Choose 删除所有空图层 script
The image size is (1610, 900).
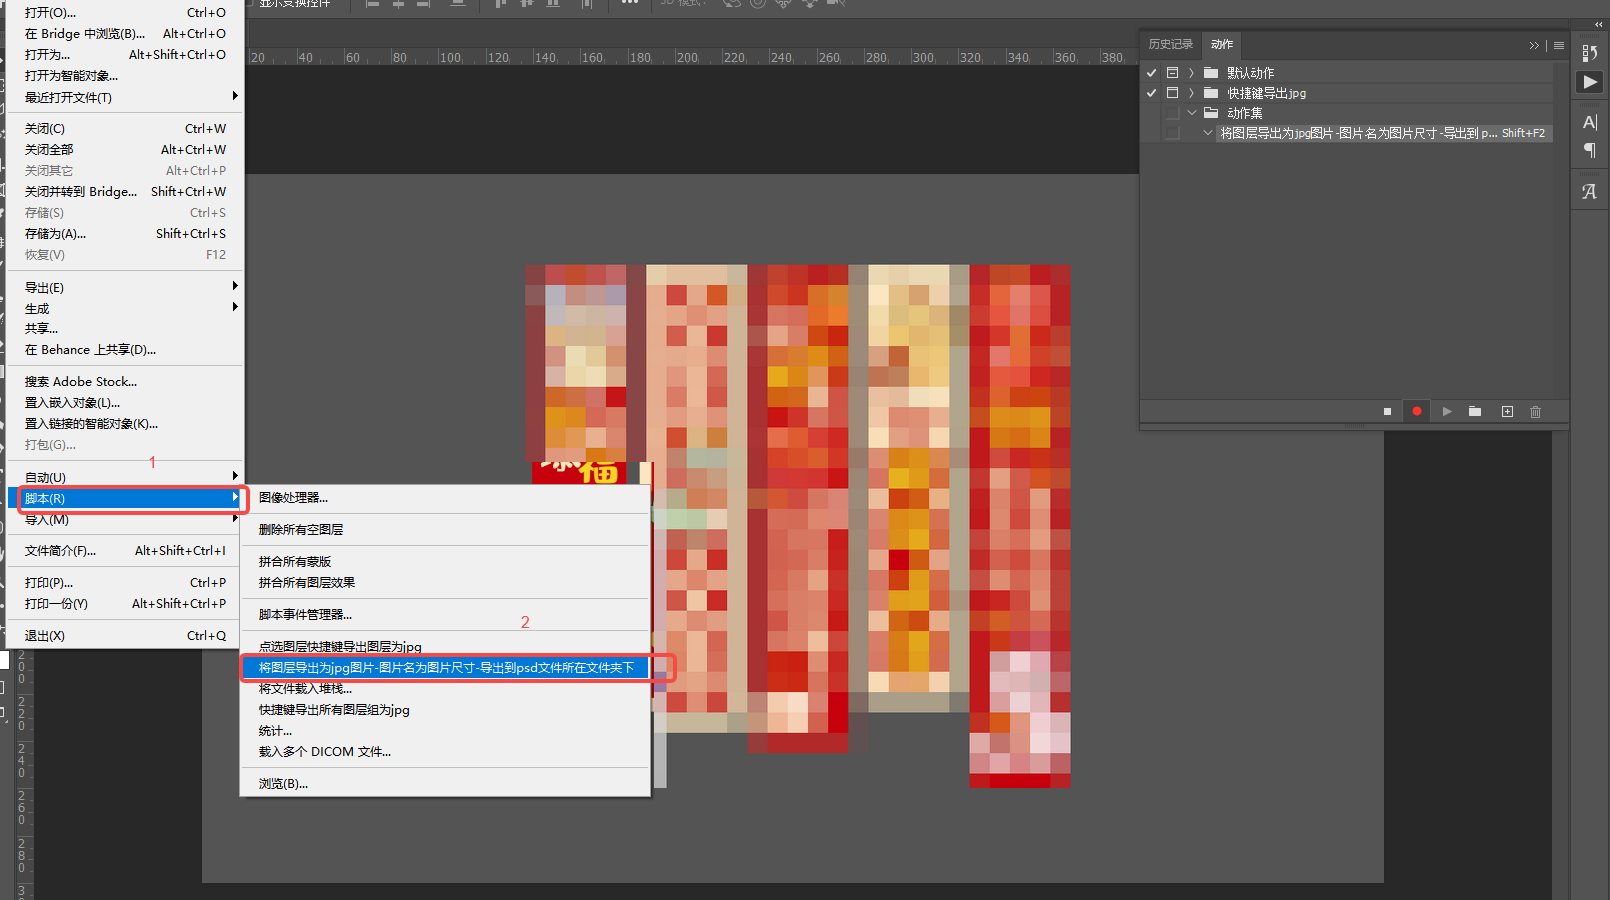click(445, 529)
